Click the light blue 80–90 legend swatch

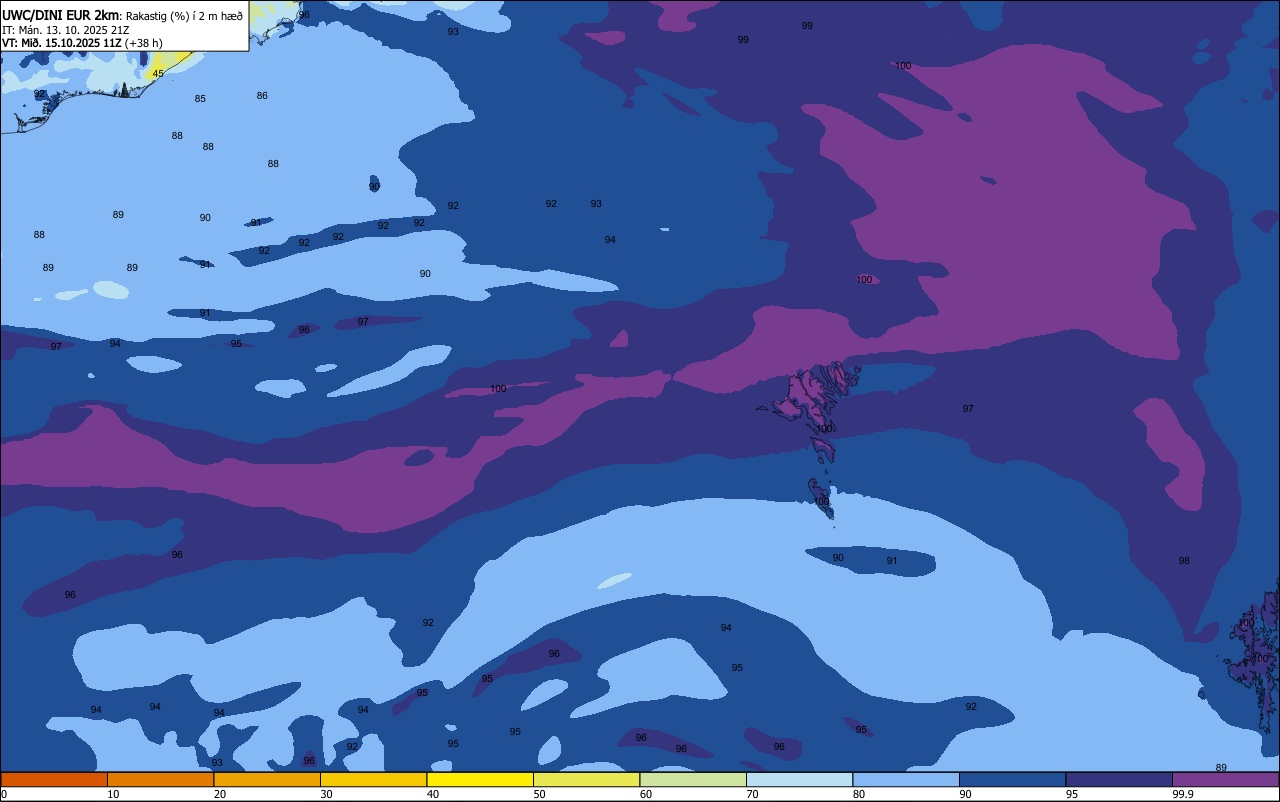pyautogui.click(x=906, y=779)
